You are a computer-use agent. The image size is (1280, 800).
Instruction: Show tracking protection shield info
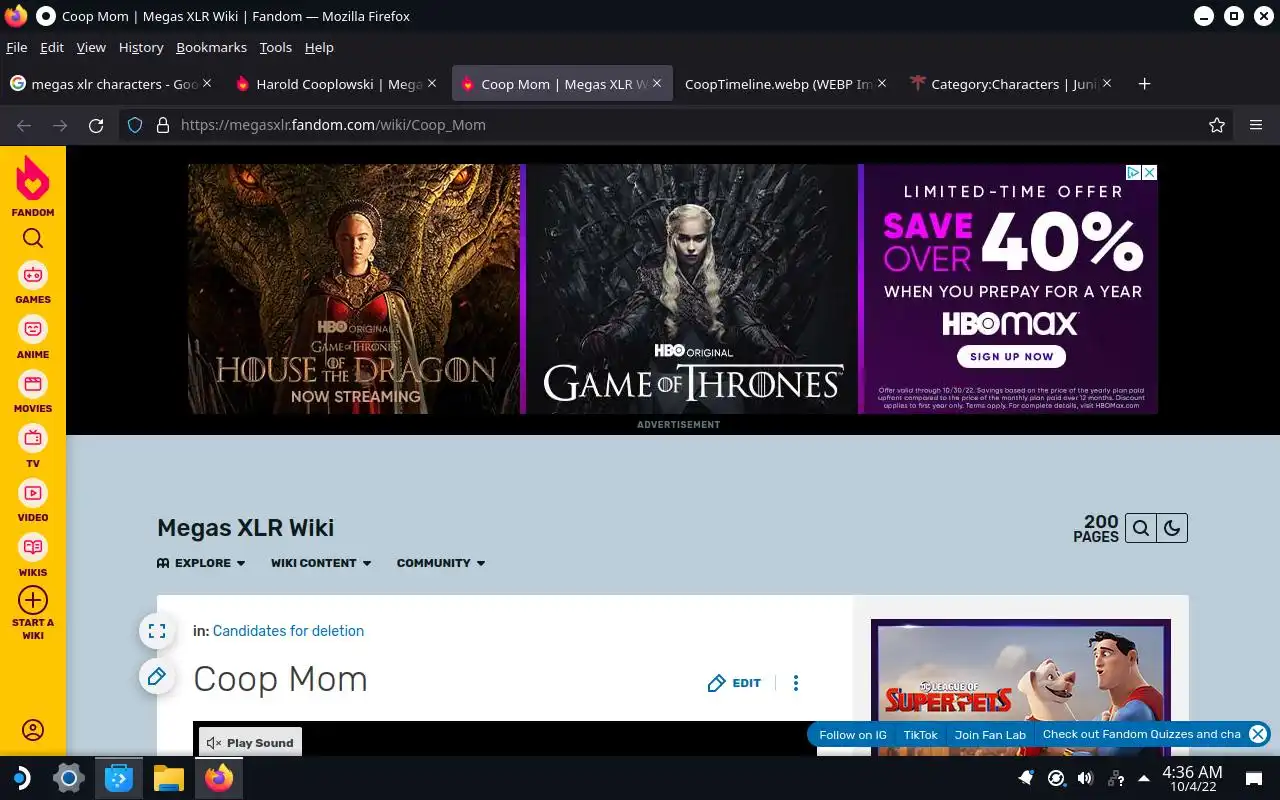[135, 125]
